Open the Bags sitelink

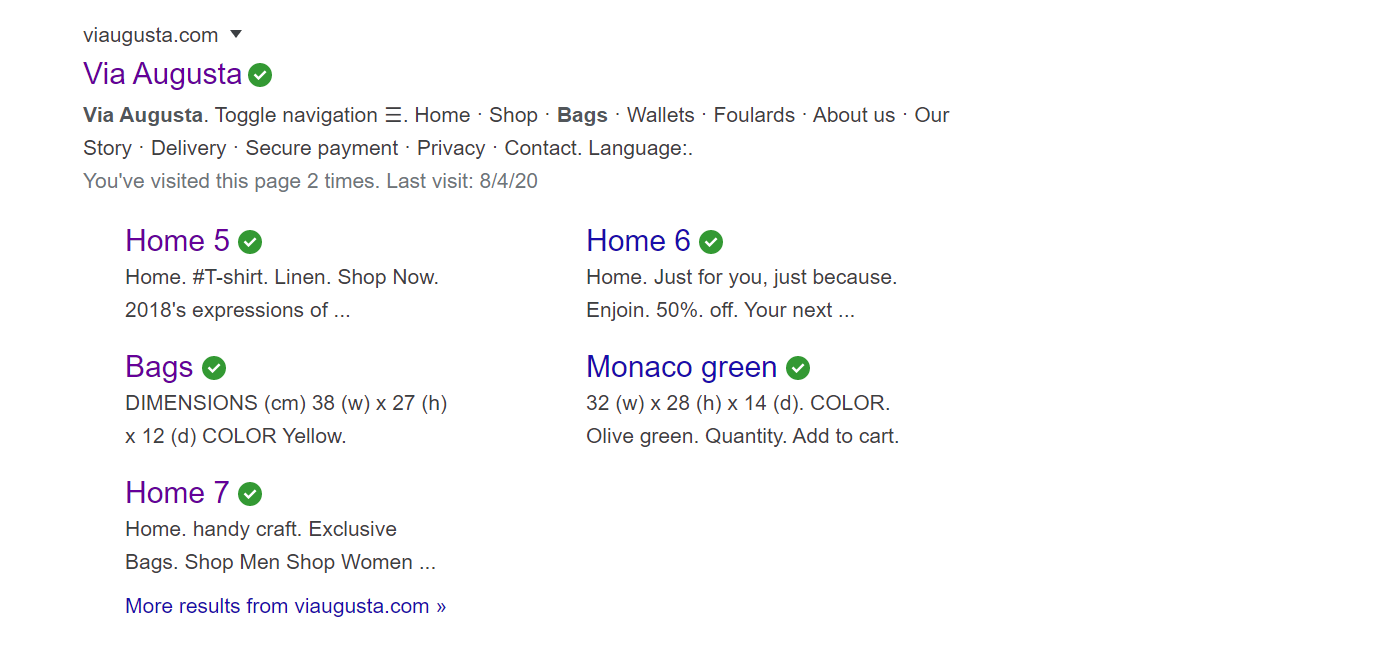click(x=159, y=367)
